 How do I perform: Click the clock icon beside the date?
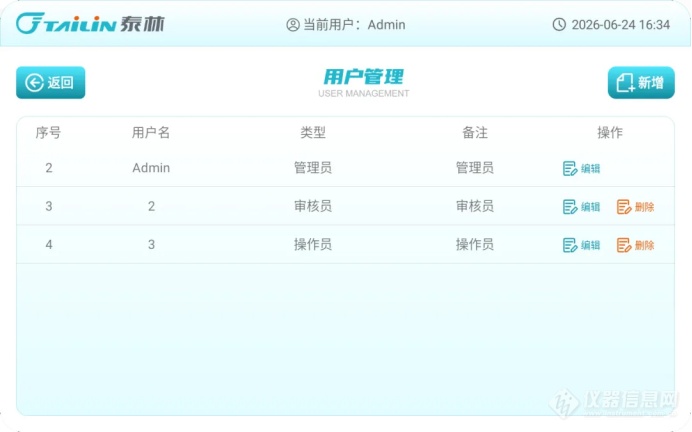click(559, 24)
